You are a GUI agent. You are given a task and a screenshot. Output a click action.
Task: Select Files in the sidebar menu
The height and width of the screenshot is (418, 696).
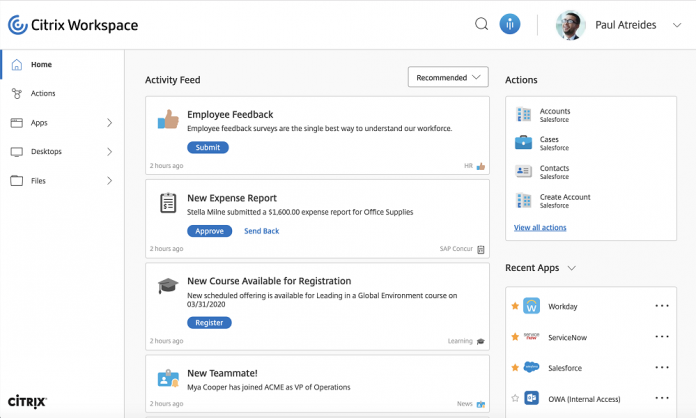[x=38, y=181]
